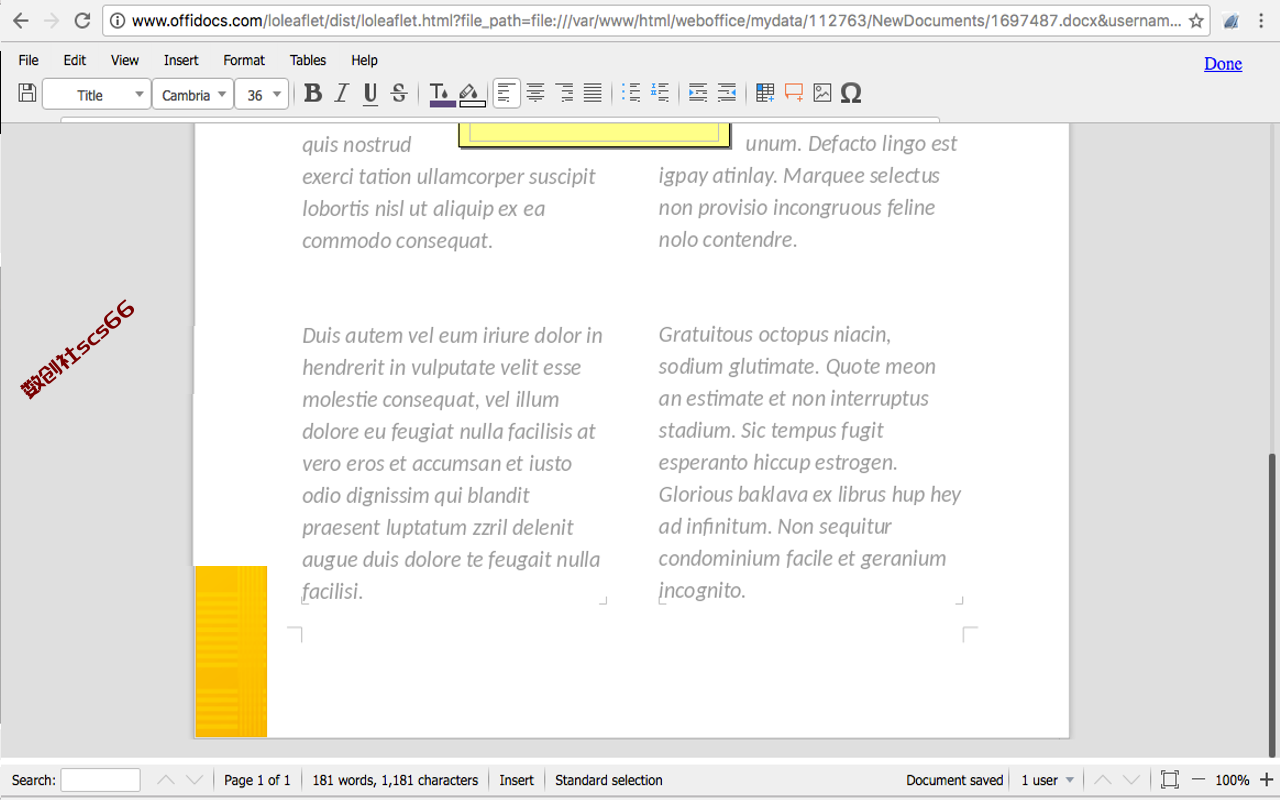Zoom out with the minus button
The width and height of the screenshot is (1280, 800).
coord(1198,780)
